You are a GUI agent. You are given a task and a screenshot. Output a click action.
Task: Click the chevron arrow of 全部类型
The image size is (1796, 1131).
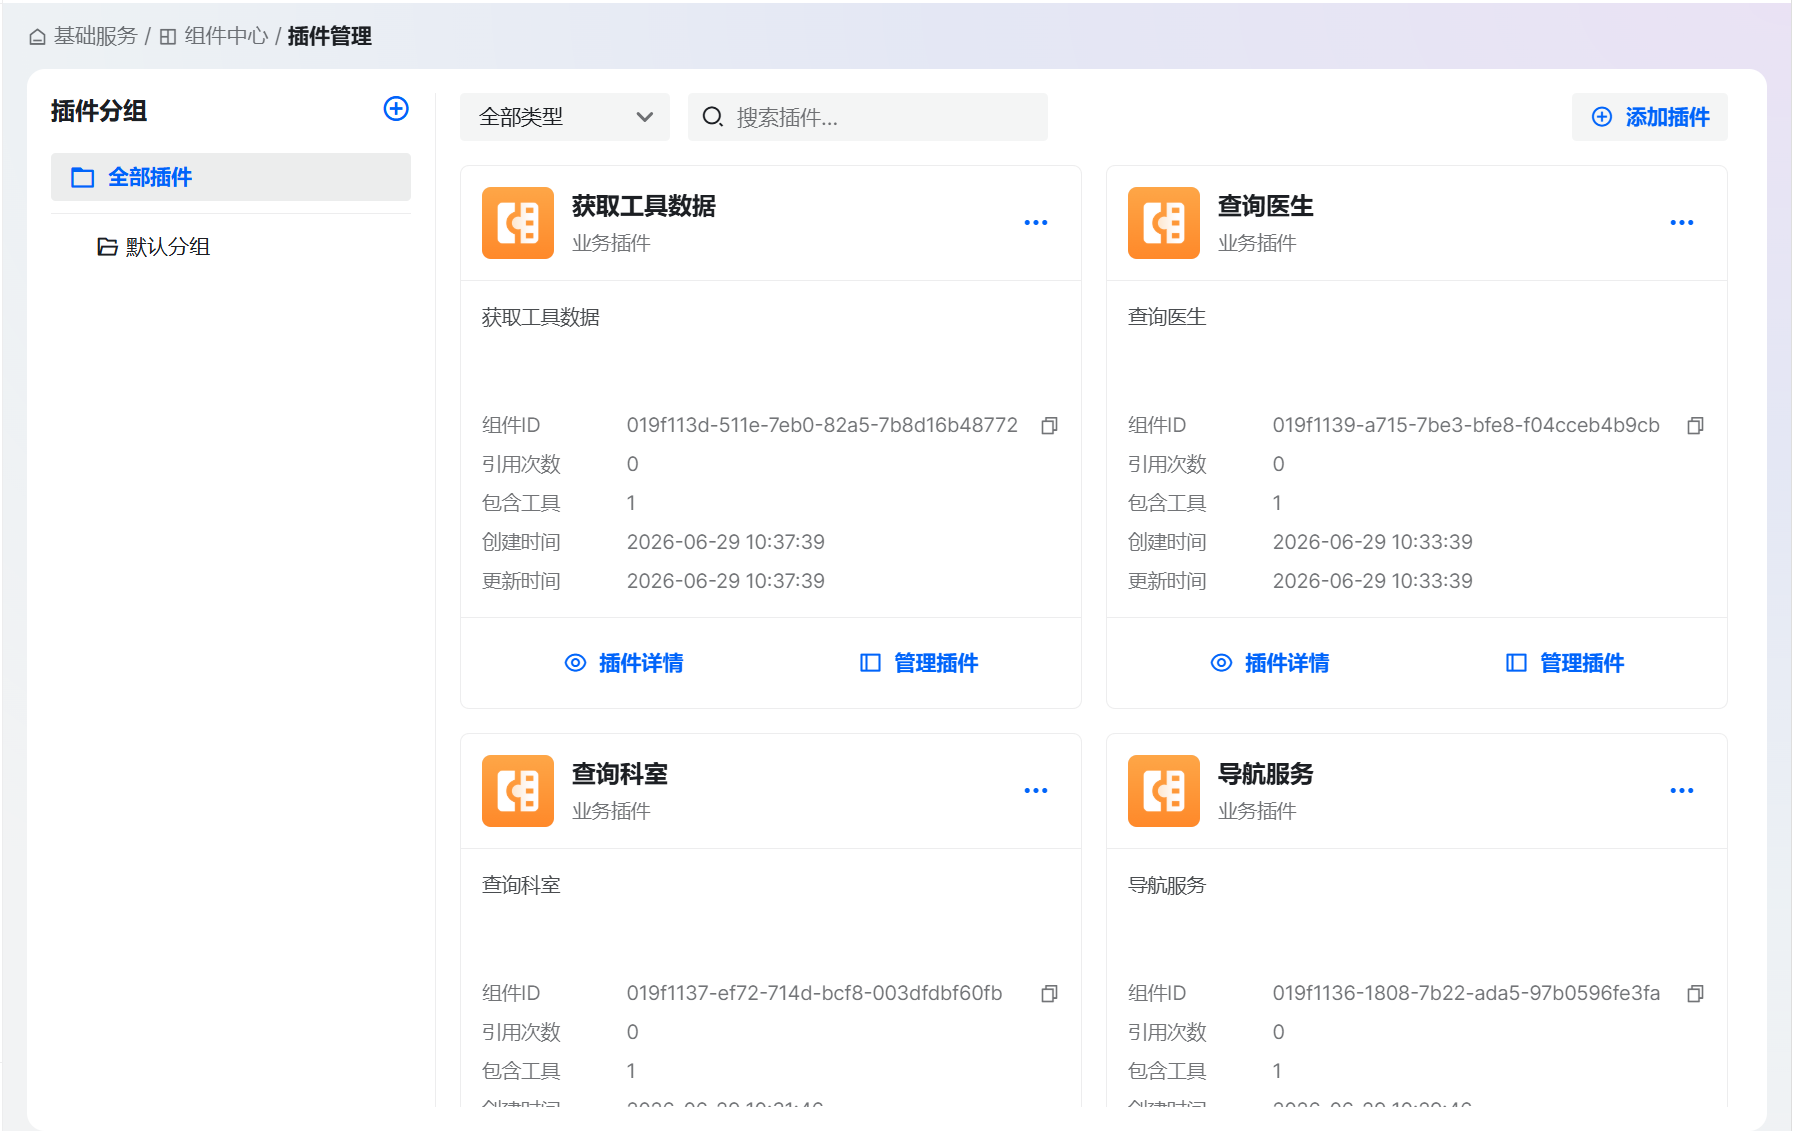pos(645,117)
